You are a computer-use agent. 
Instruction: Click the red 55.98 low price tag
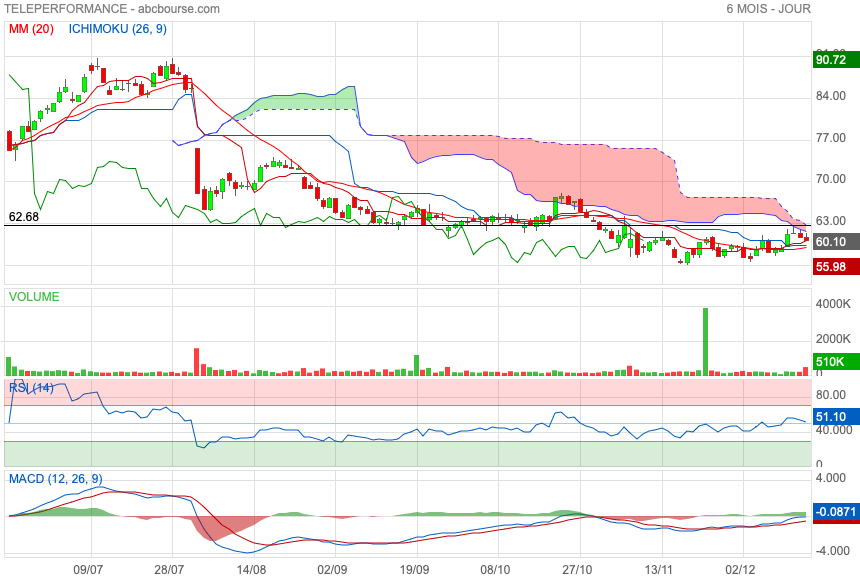[x=836, y=267]
